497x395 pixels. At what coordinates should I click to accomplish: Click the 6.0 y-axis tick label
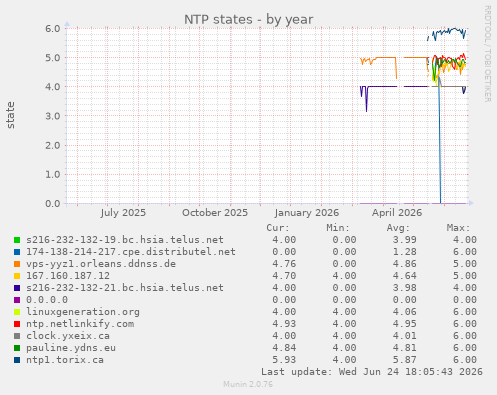click(53, 28)
